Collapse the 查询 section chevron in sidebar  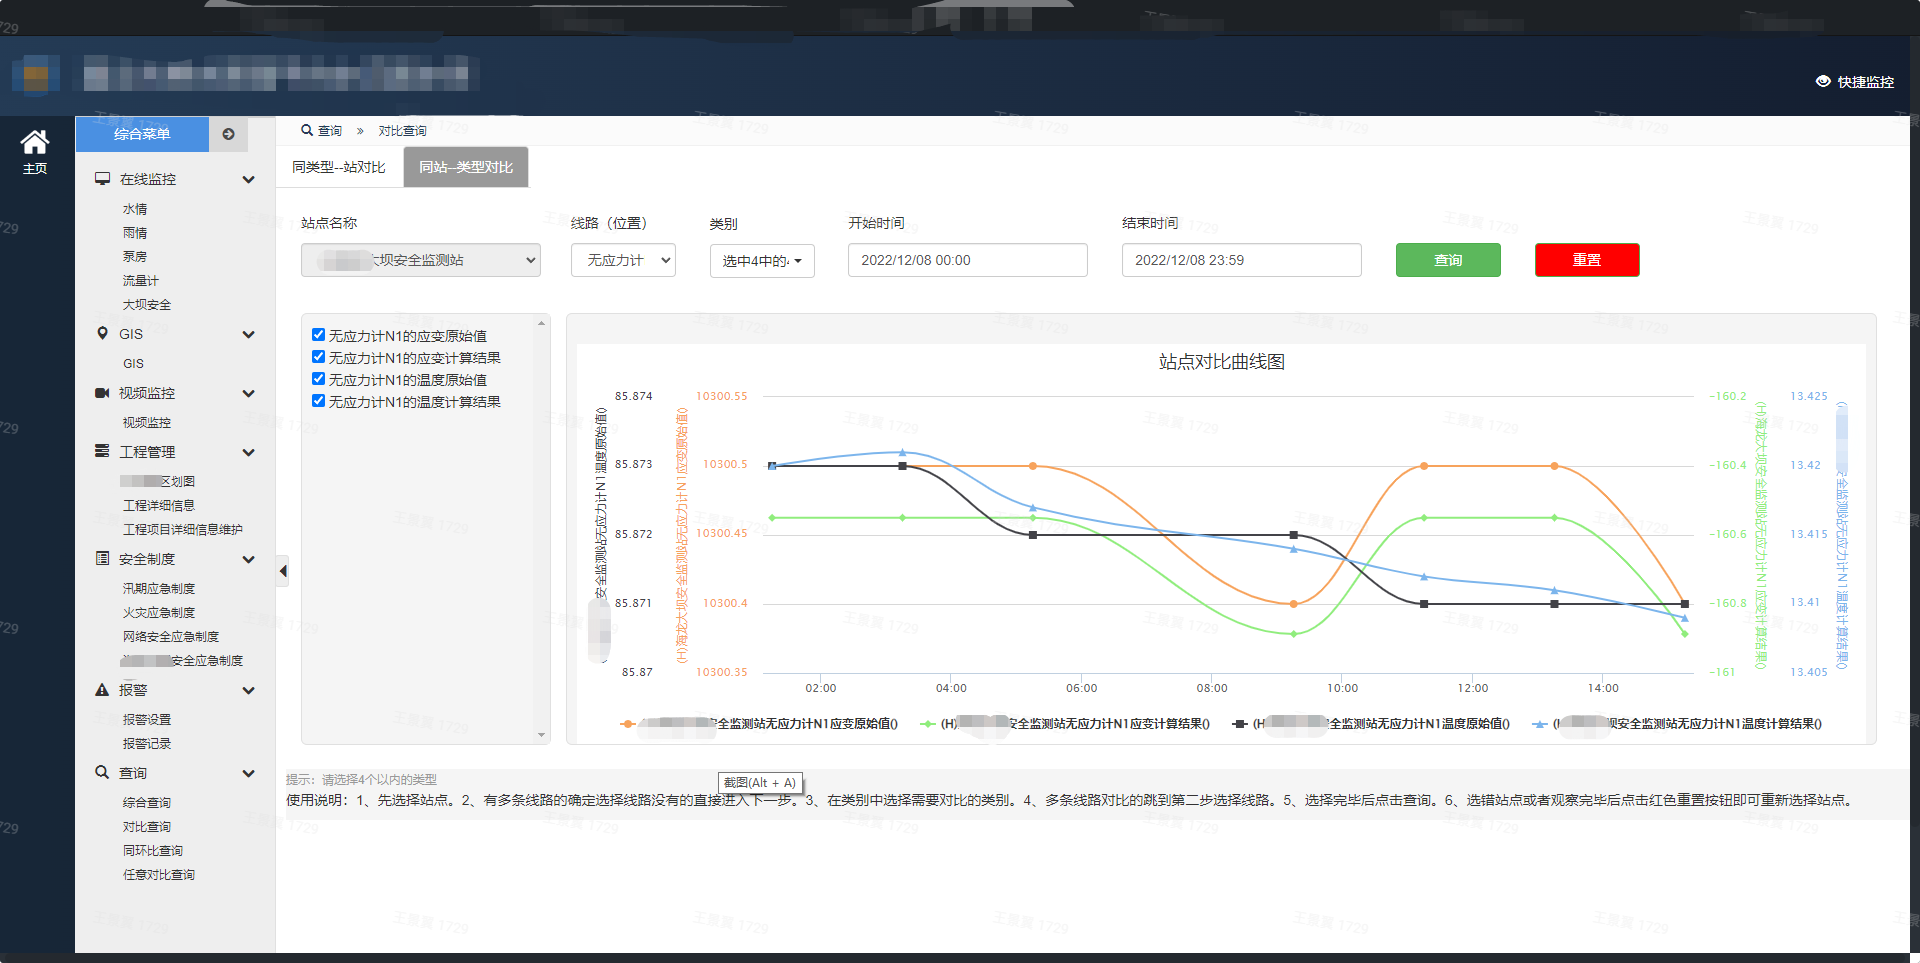click(x=248, y=774)
